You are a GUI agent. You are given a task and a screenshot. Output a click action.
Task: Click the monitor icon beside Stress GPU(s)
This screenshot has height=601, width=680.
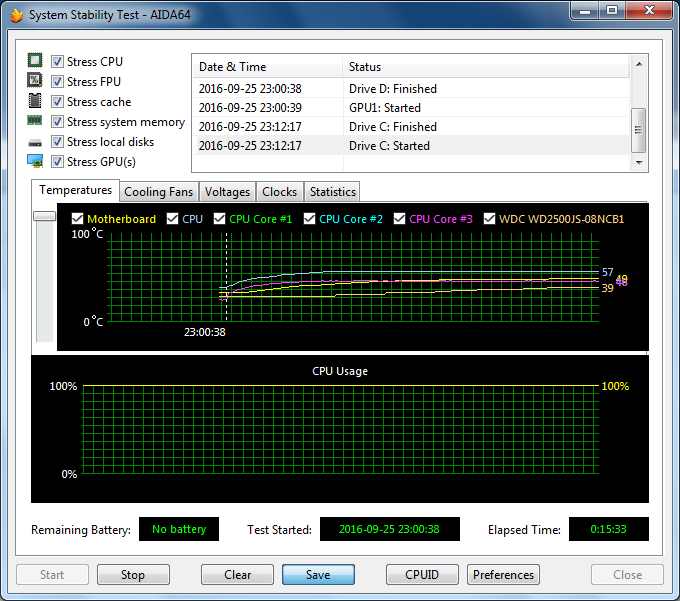click(35, 162)
